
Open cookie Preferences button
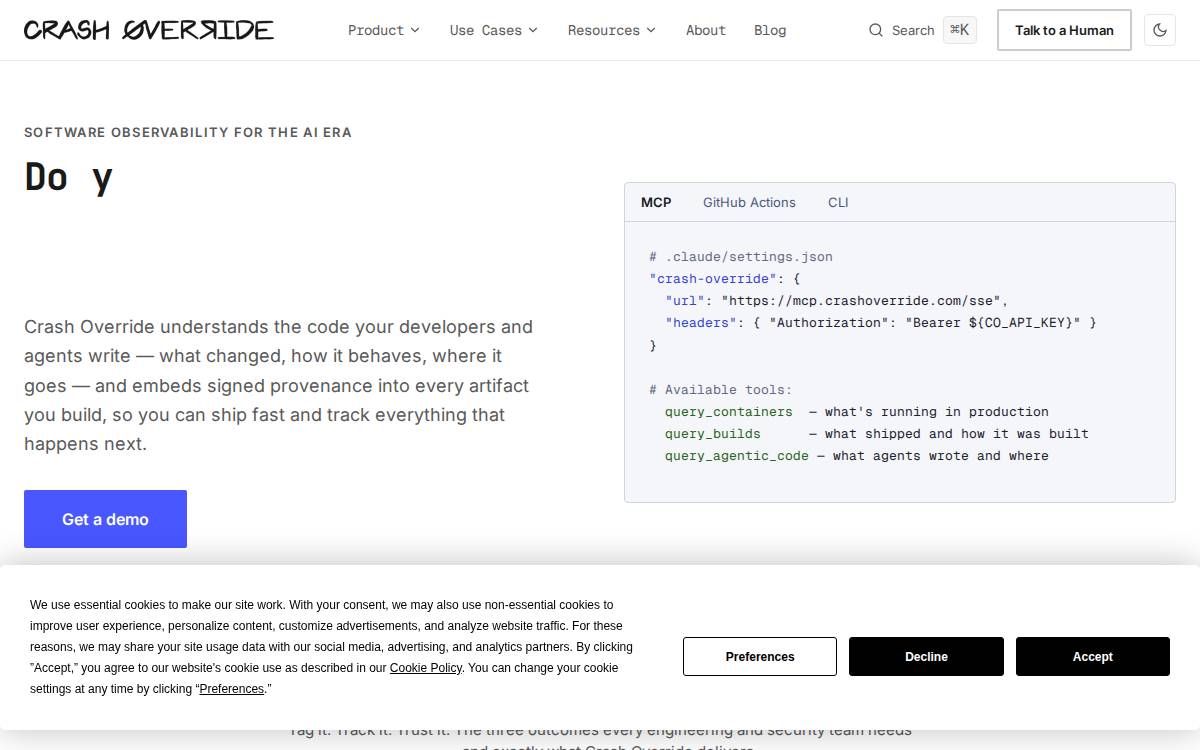[x=760, y=656]
